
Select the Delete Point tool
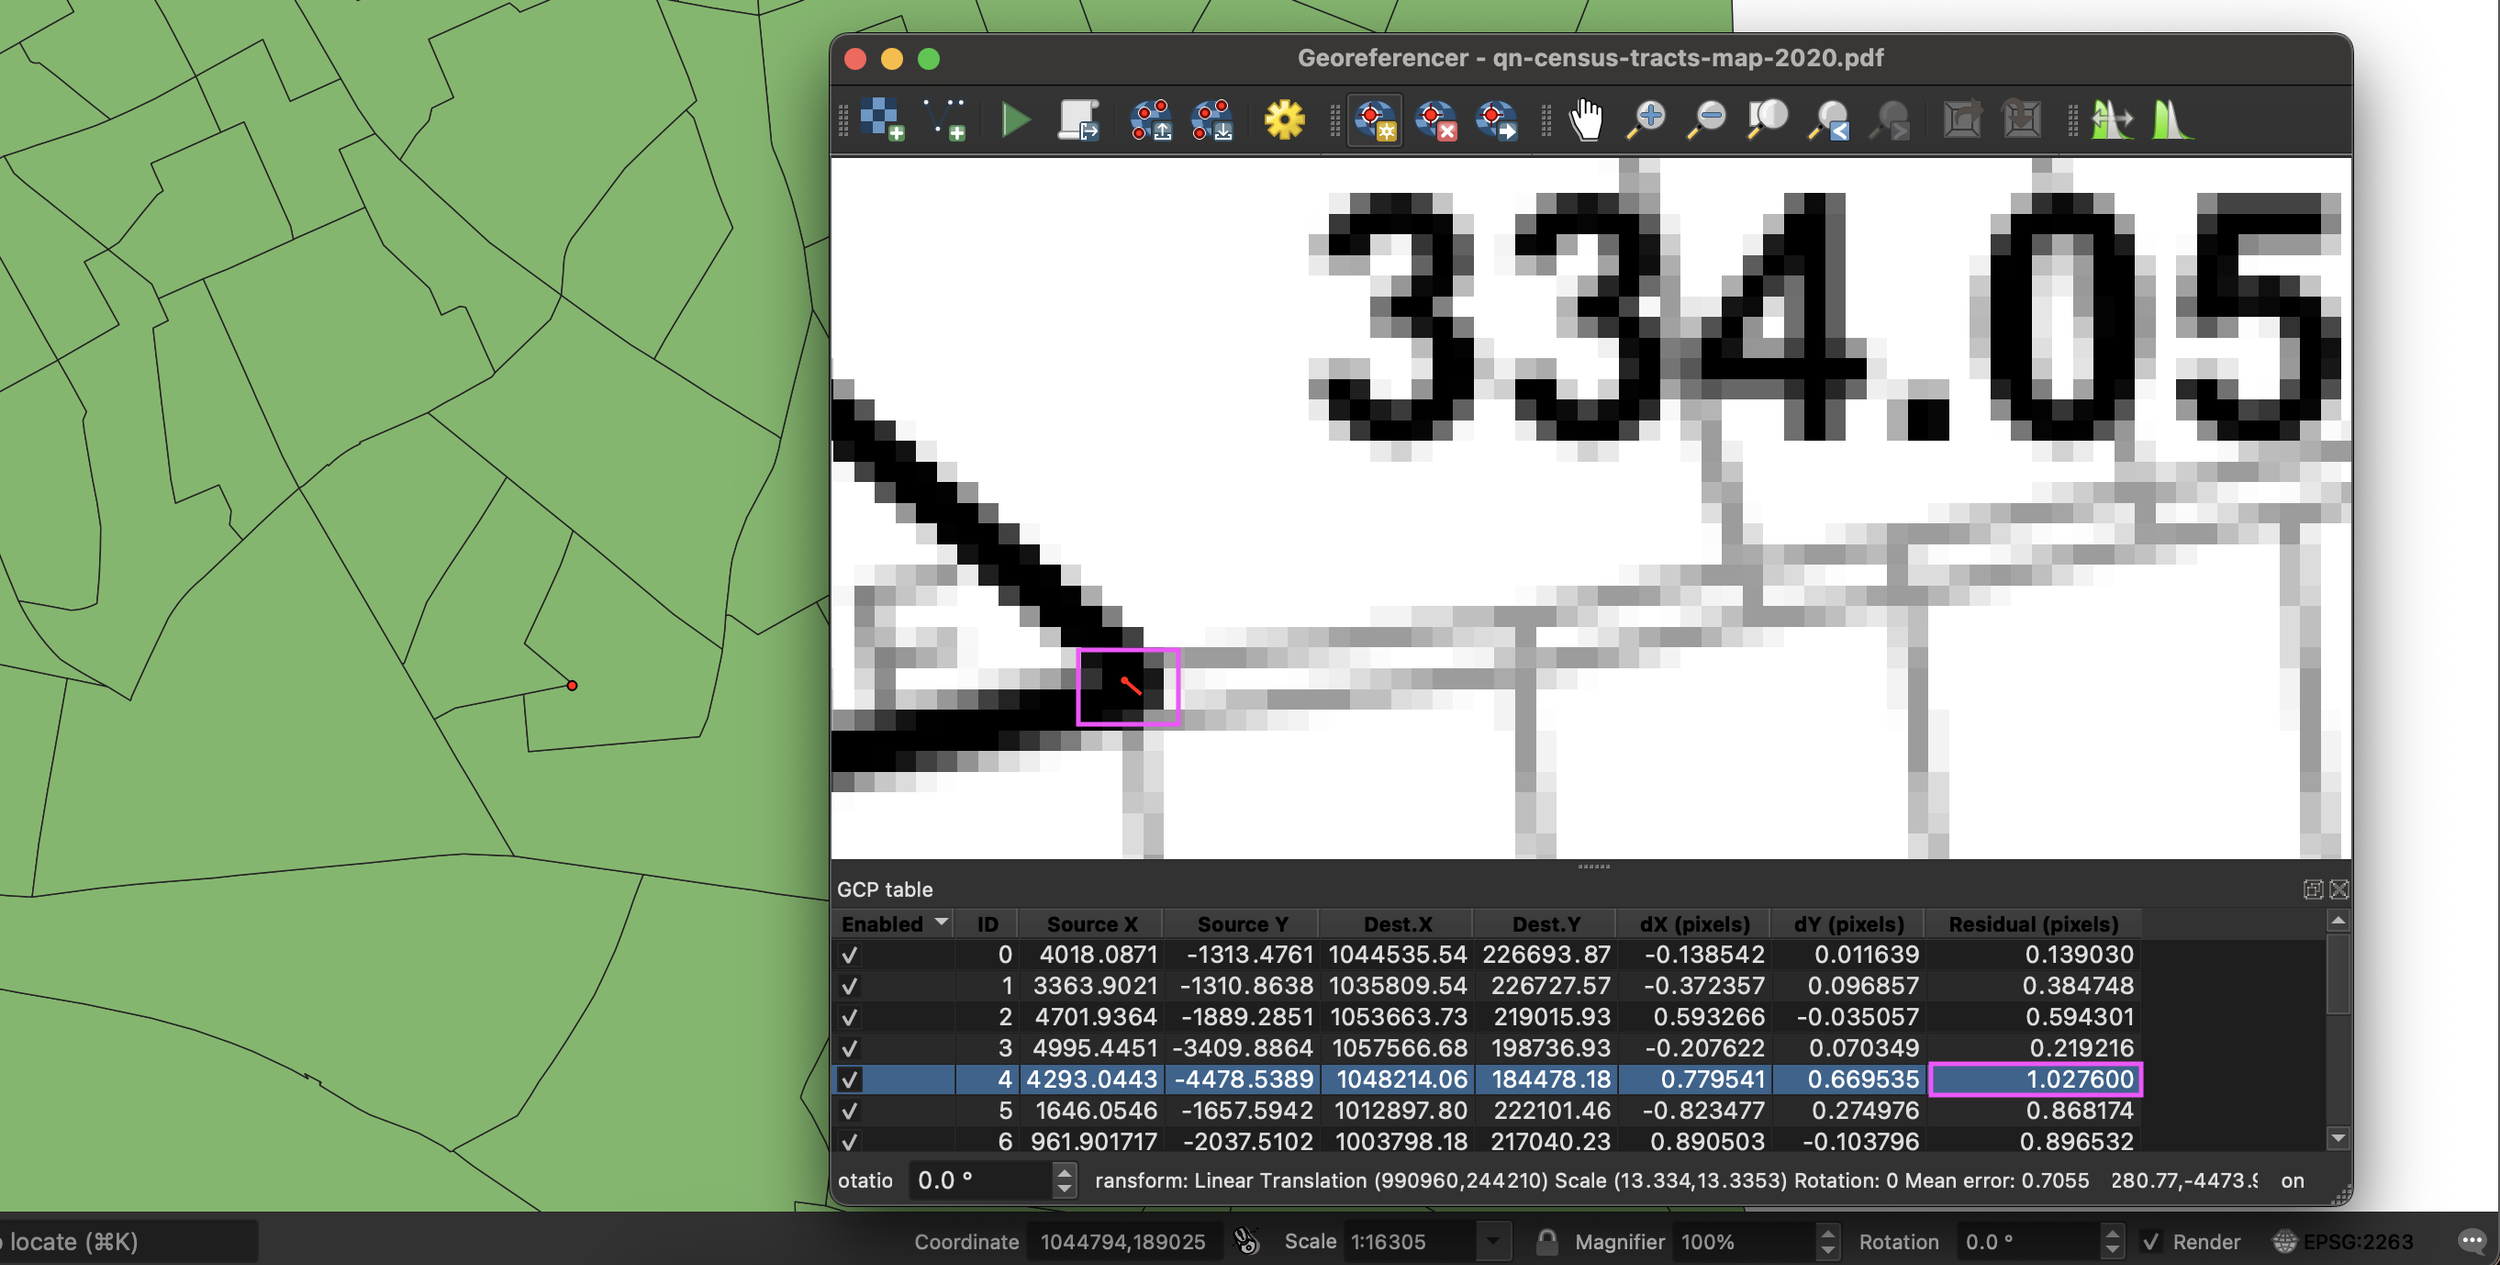(x=1436, y=120)
